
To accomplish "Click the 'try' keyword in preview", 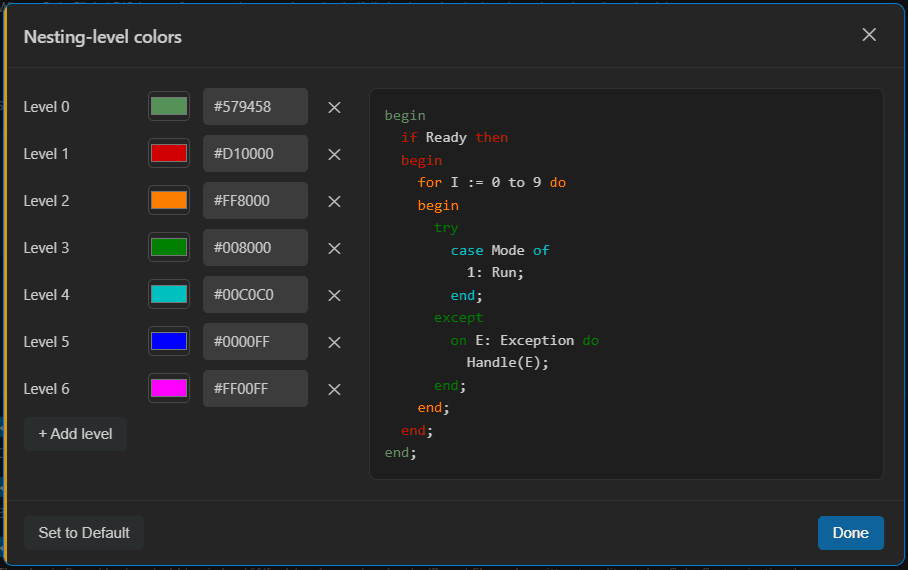I will tap(446, 228).
